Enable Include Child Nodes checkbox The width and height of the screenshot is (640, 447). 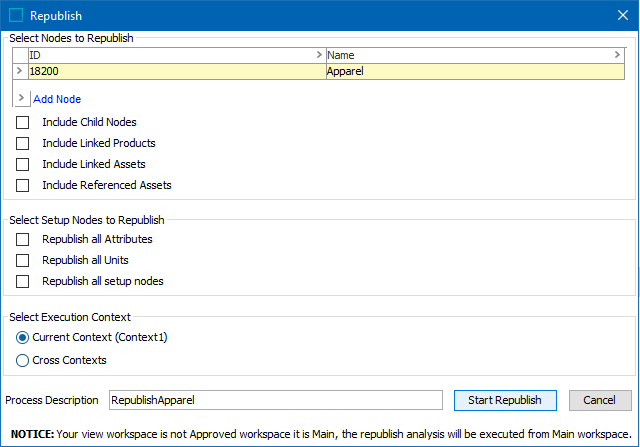click(23, 122)
